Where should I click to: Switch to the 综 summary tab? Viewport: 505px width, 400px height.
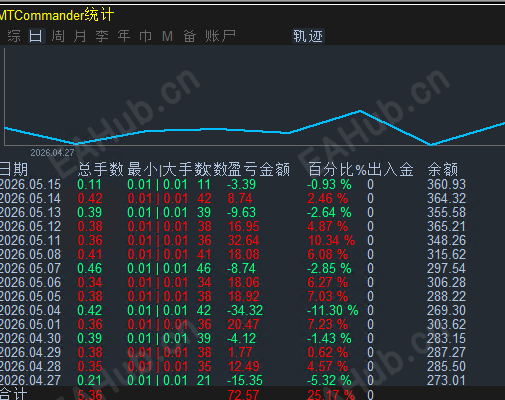coord(14,36)
